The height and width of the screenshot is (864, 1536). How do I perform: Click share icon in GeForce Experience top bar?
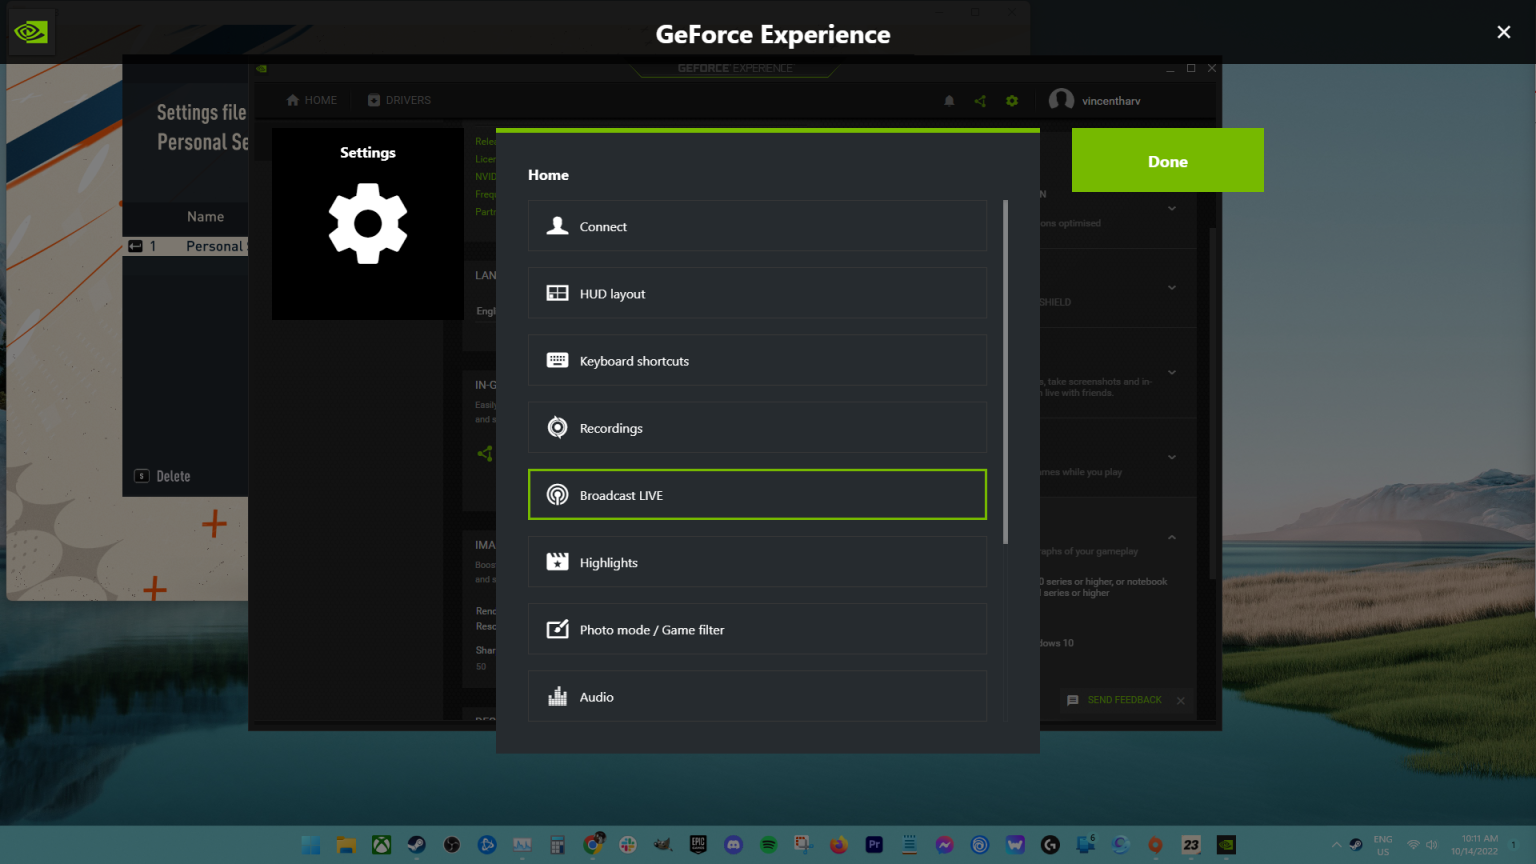click(x=980, y=101)
